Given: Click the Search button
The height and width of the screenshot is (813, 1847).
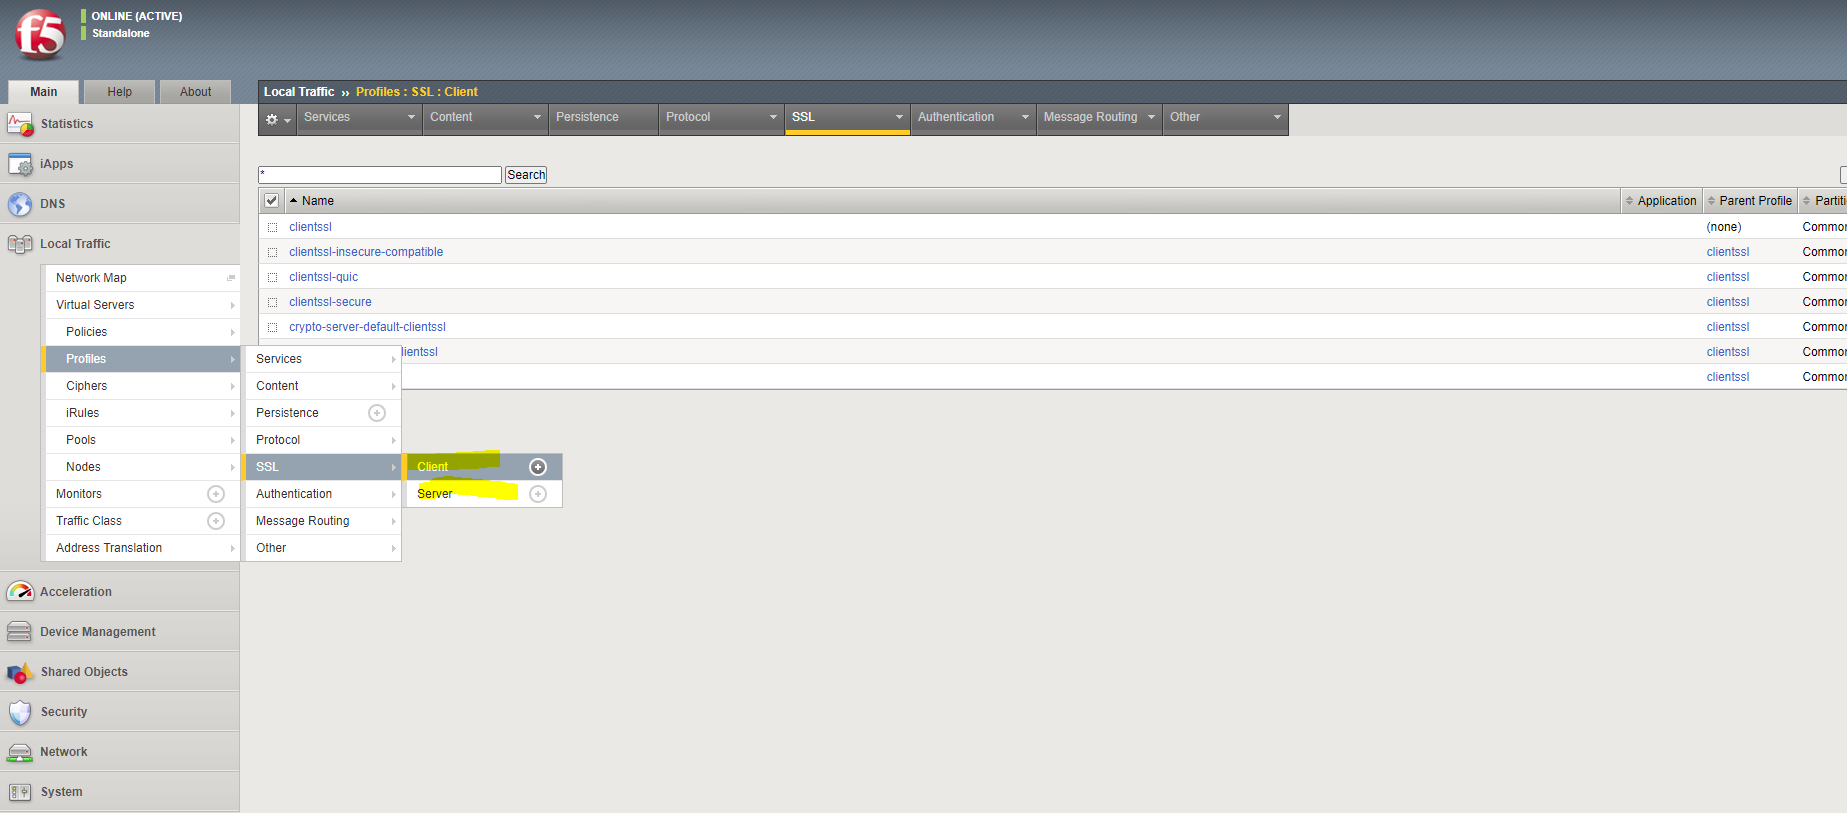Looking at the screenshot, I should pyautogui.click(x=526, y=175).
